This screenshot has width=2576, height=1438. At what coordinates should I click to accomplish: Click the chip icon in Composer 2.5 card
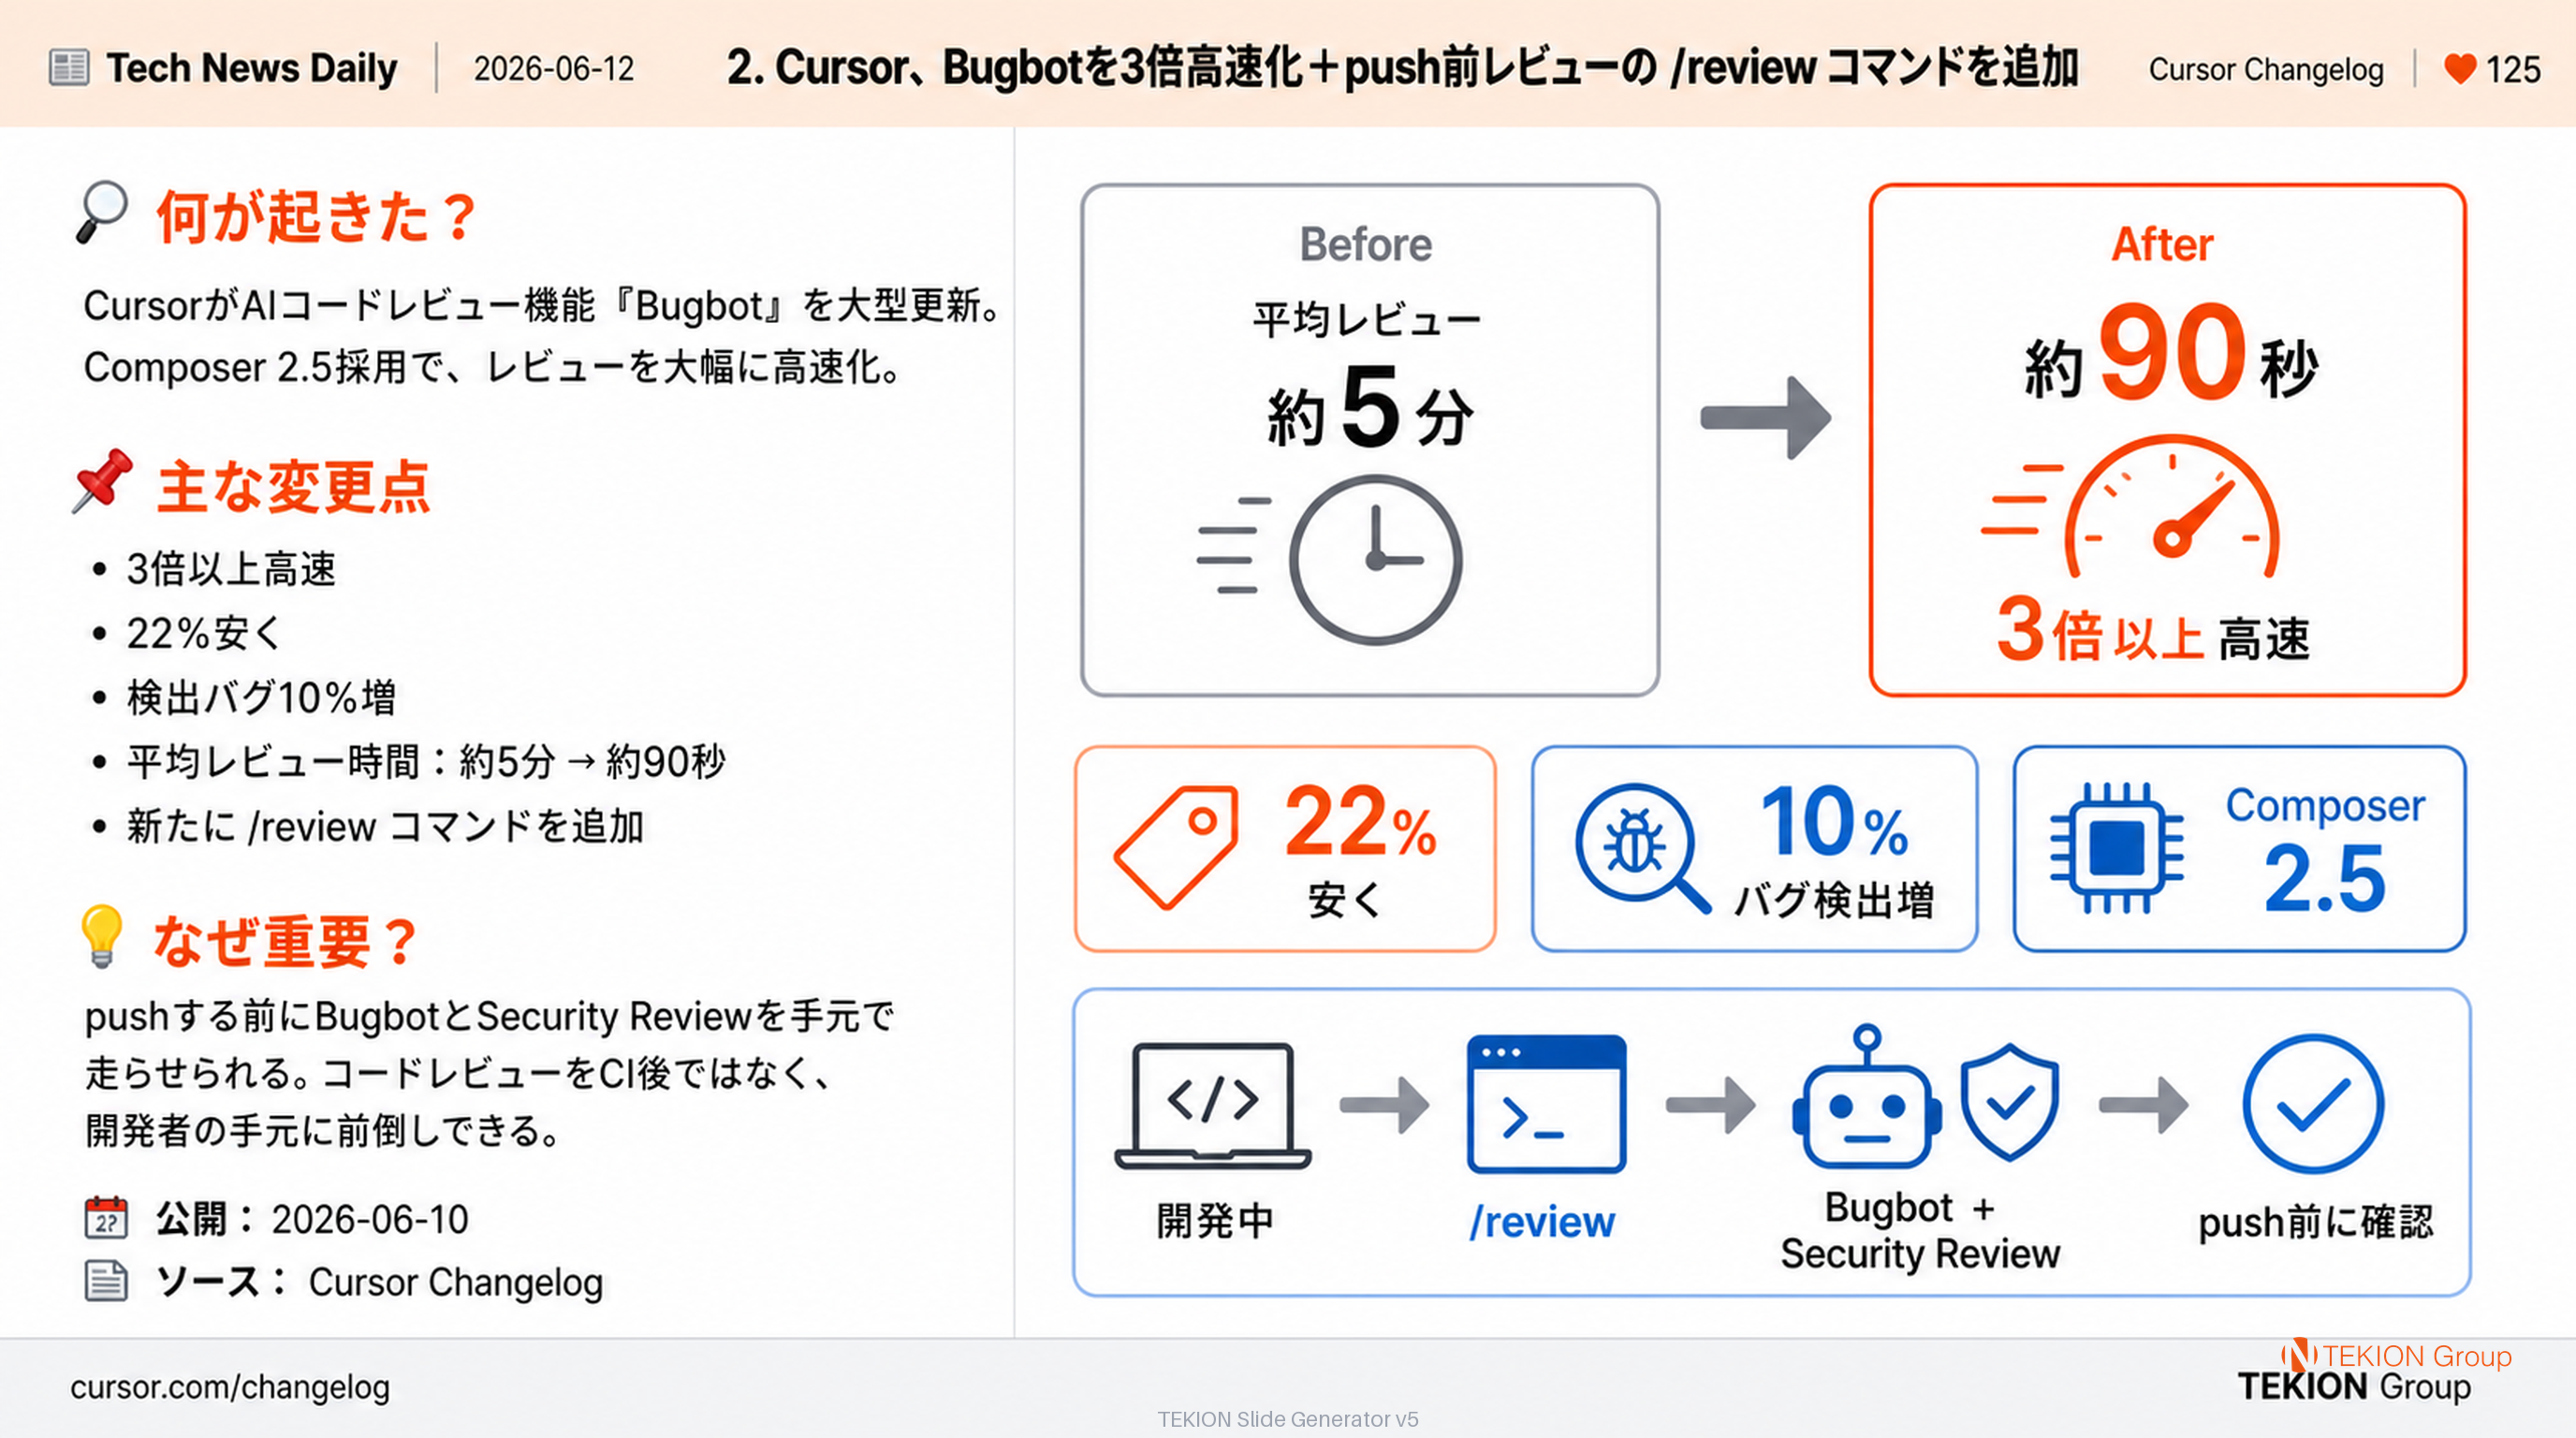(2117, 848)
